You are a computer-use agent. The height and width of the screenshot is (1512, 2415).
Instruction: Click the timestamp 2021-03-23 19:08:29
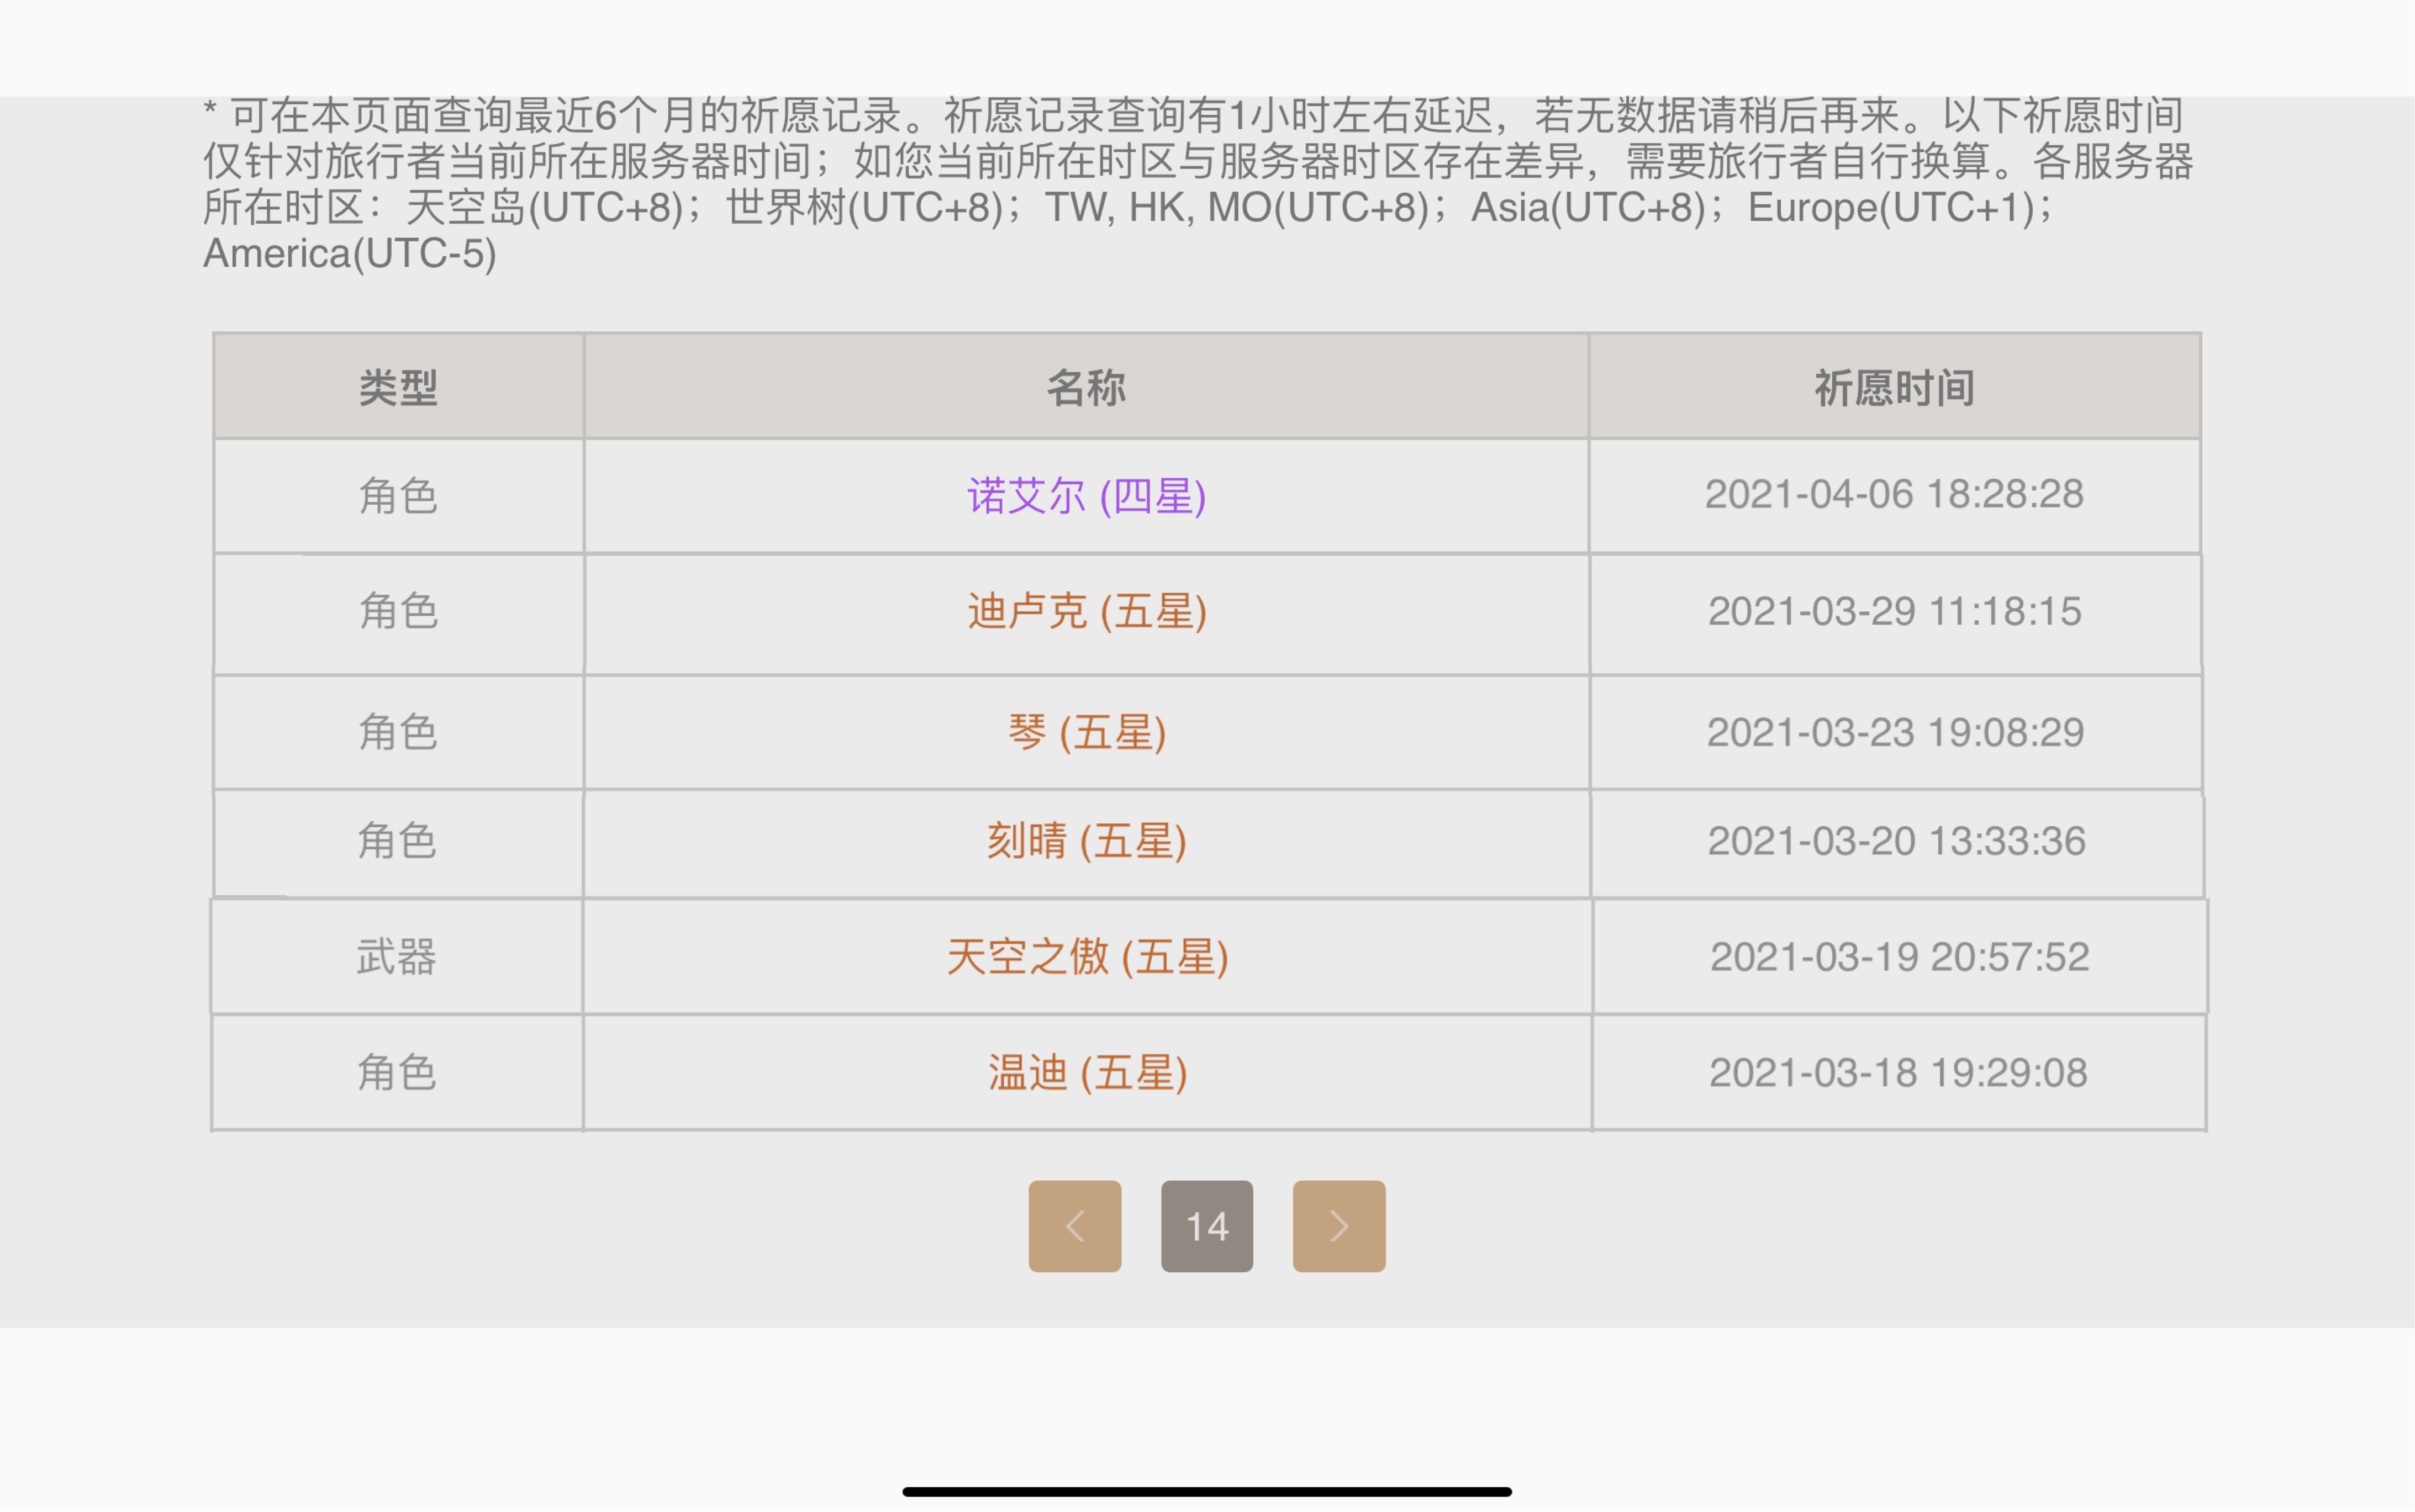1895,733
